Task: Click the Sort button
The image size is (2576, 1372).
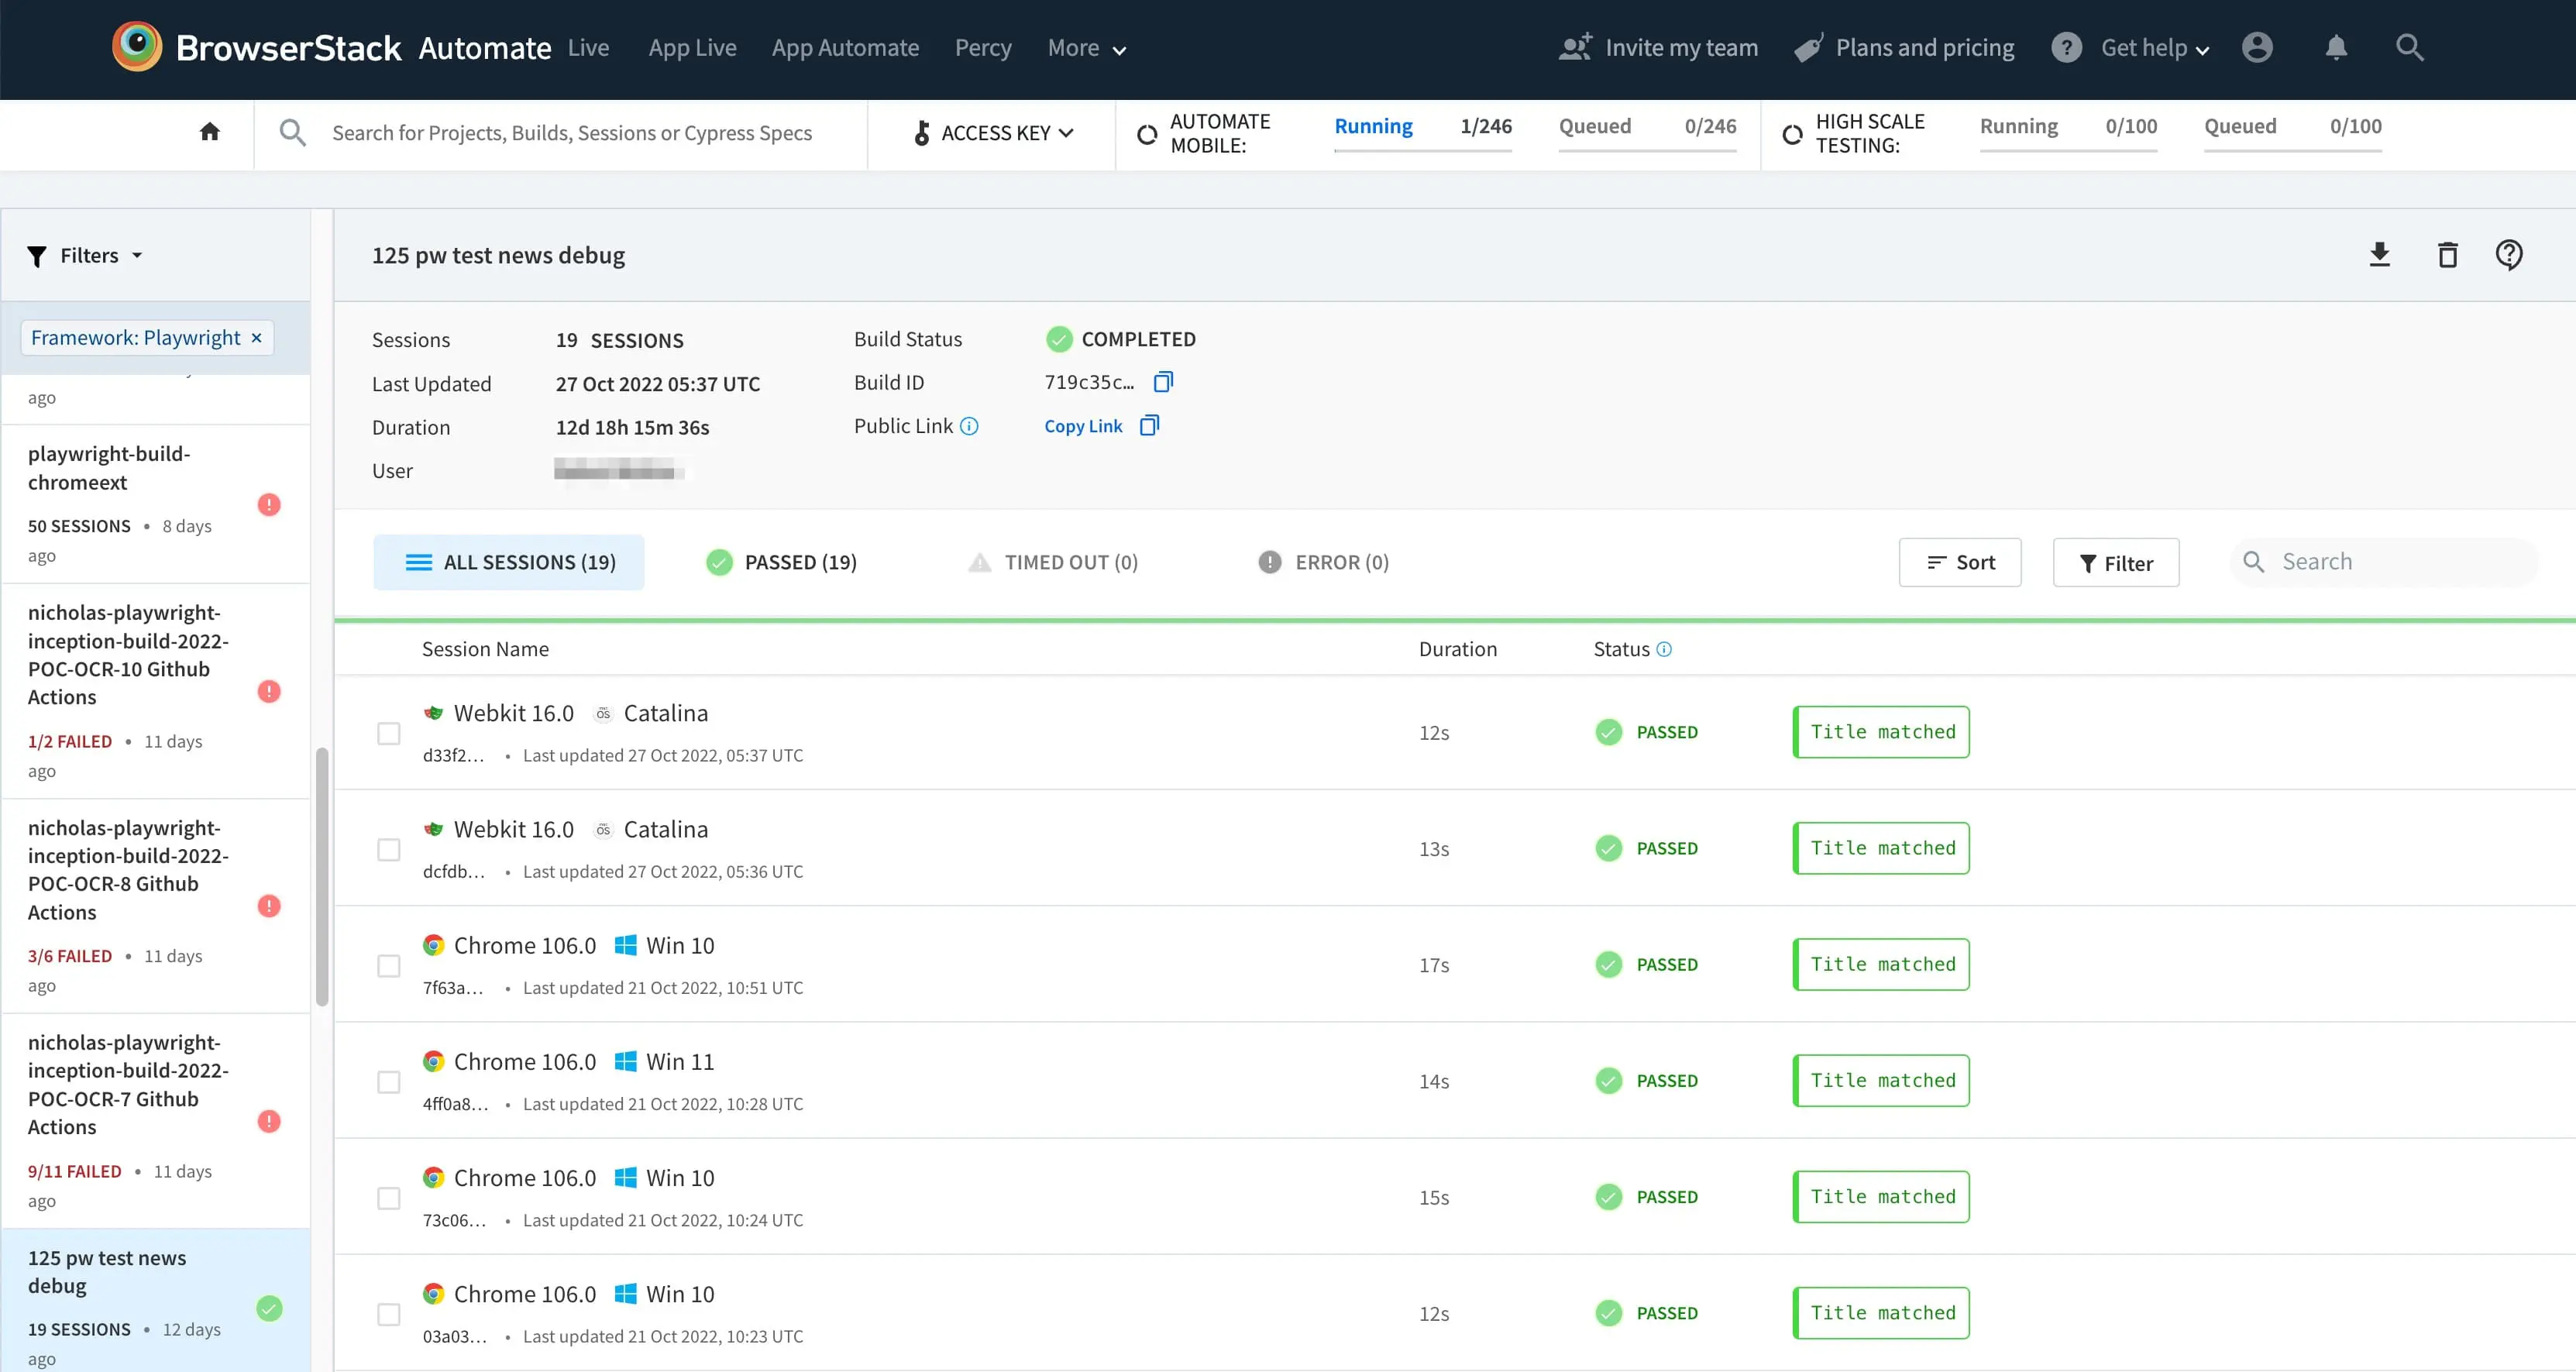Action: 1960,562
